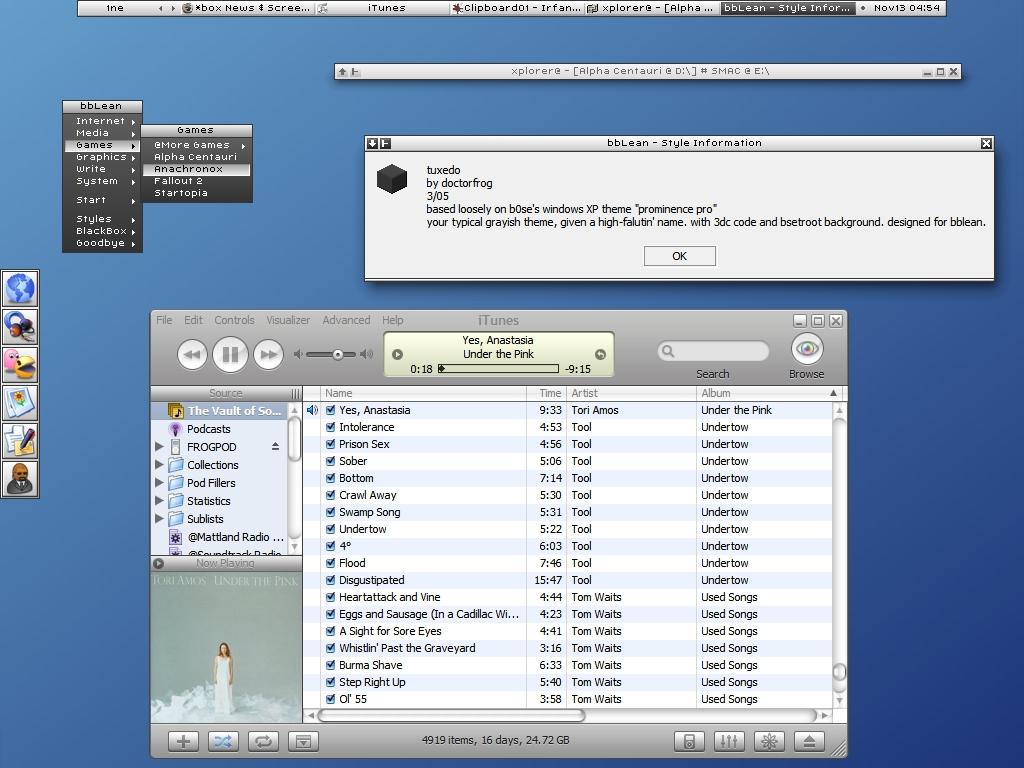Uncheck the Disgustipated song checkbox

pos(330,580)
